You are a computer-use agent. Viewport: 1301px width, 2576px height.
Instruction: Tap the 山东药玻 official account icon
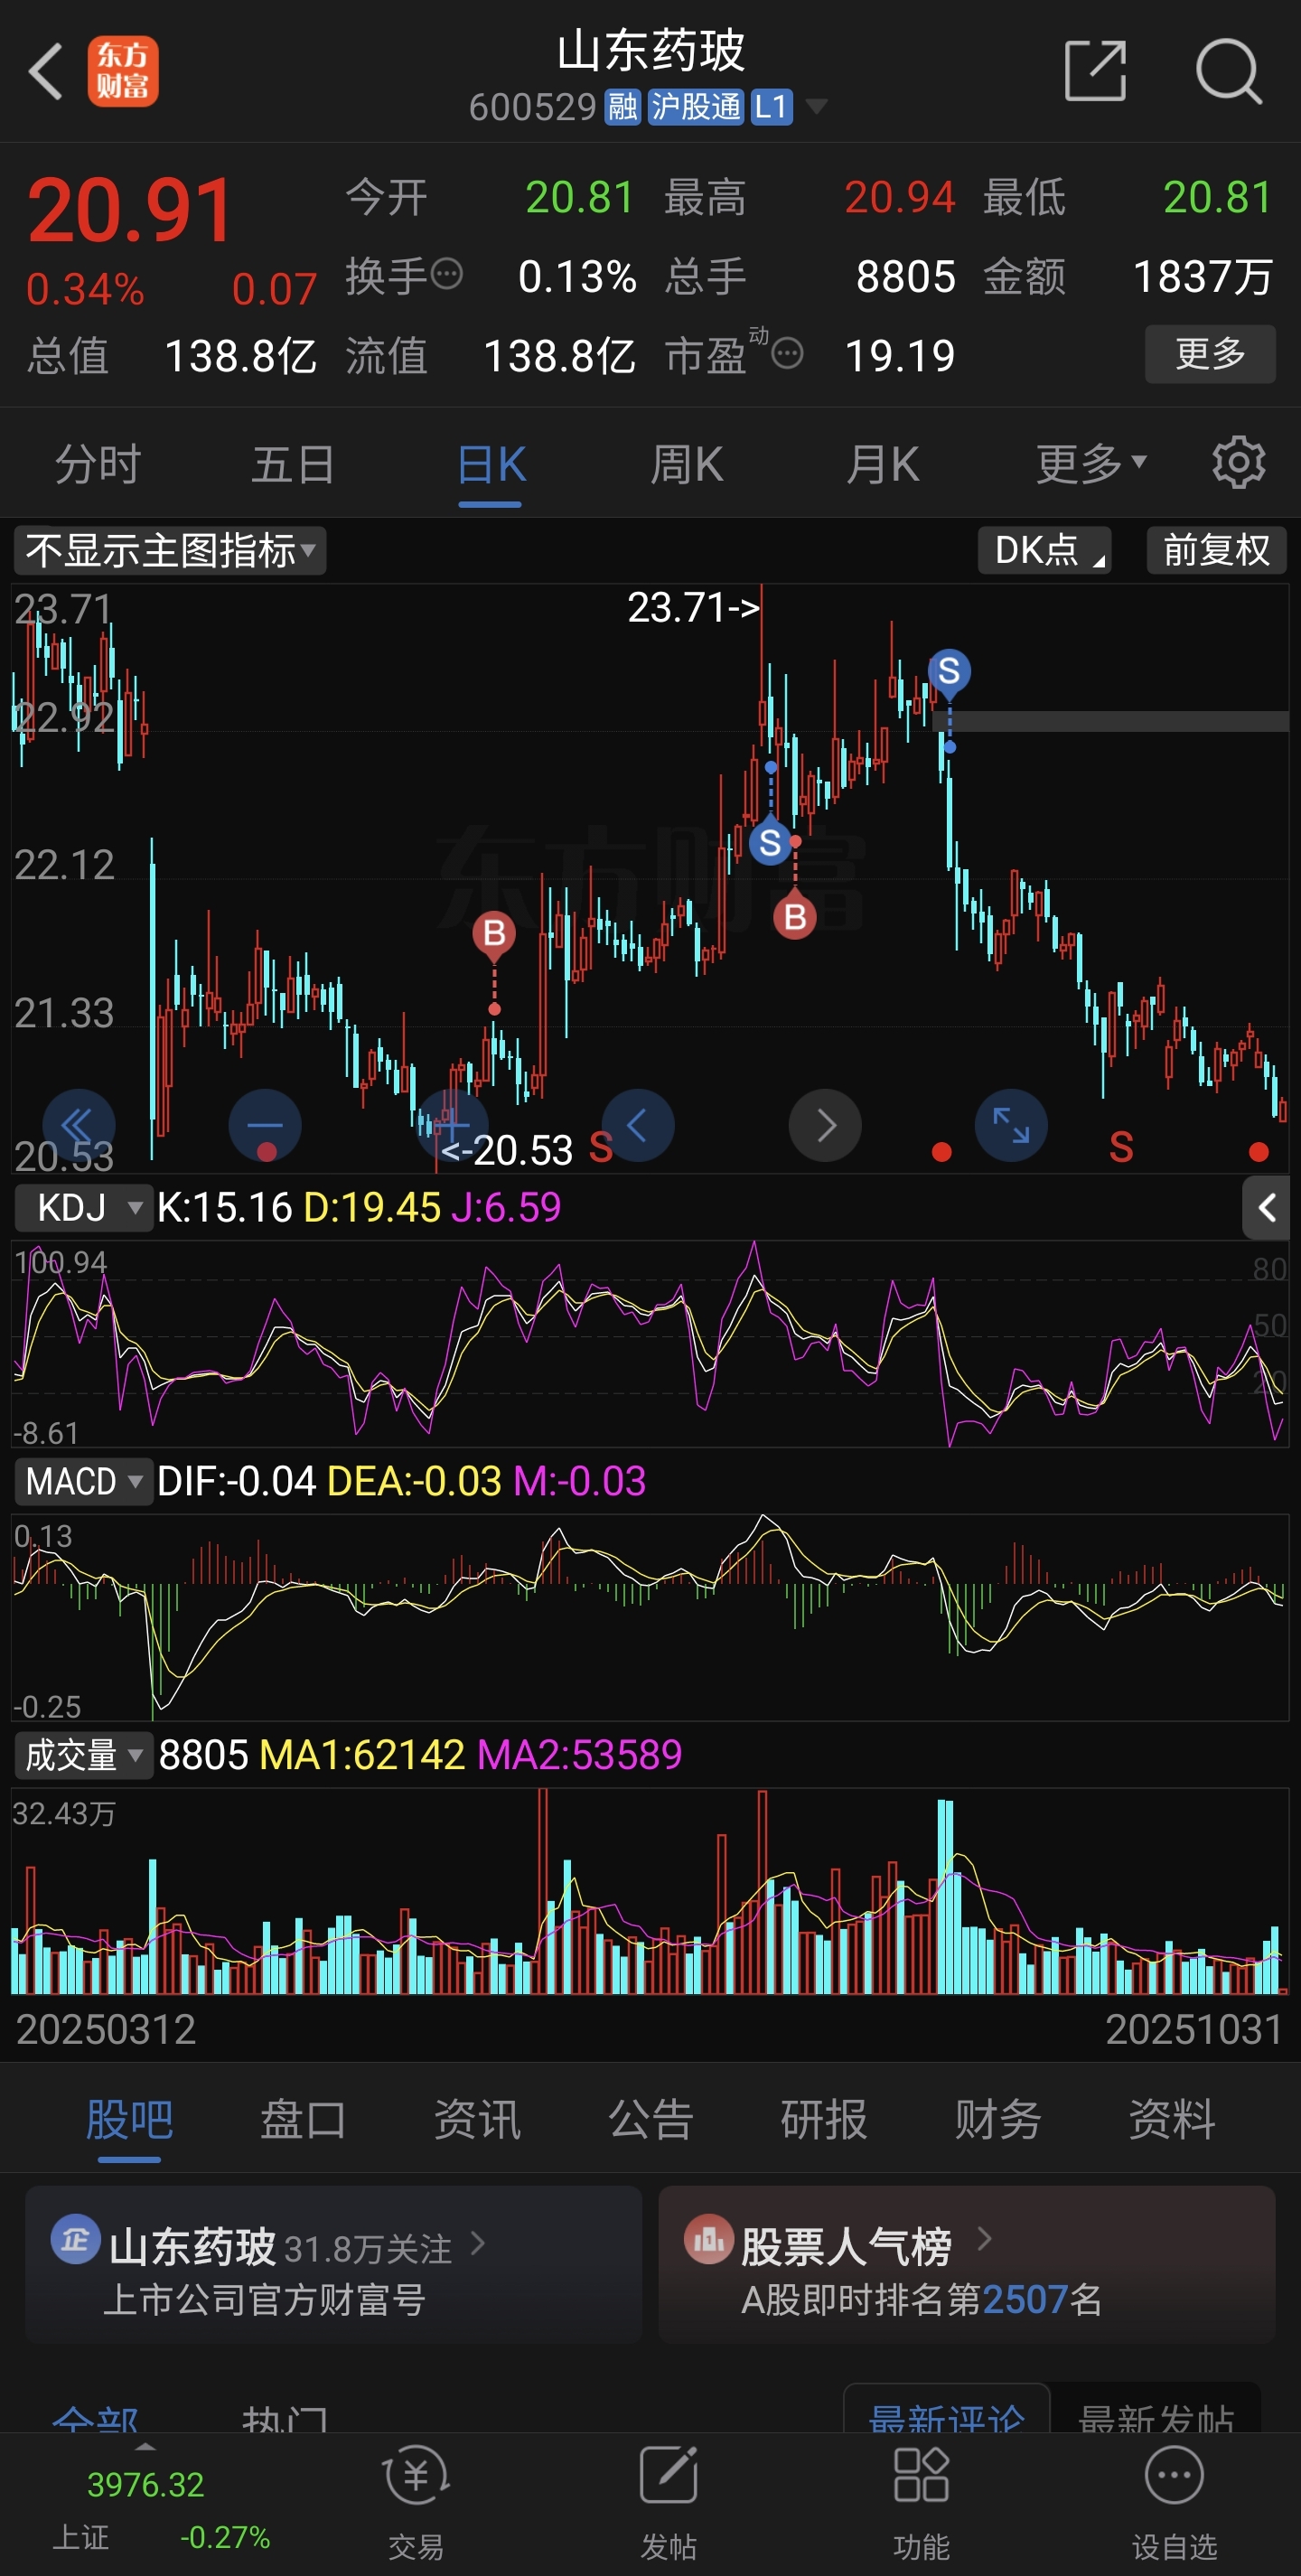(x=76, y=2241)
